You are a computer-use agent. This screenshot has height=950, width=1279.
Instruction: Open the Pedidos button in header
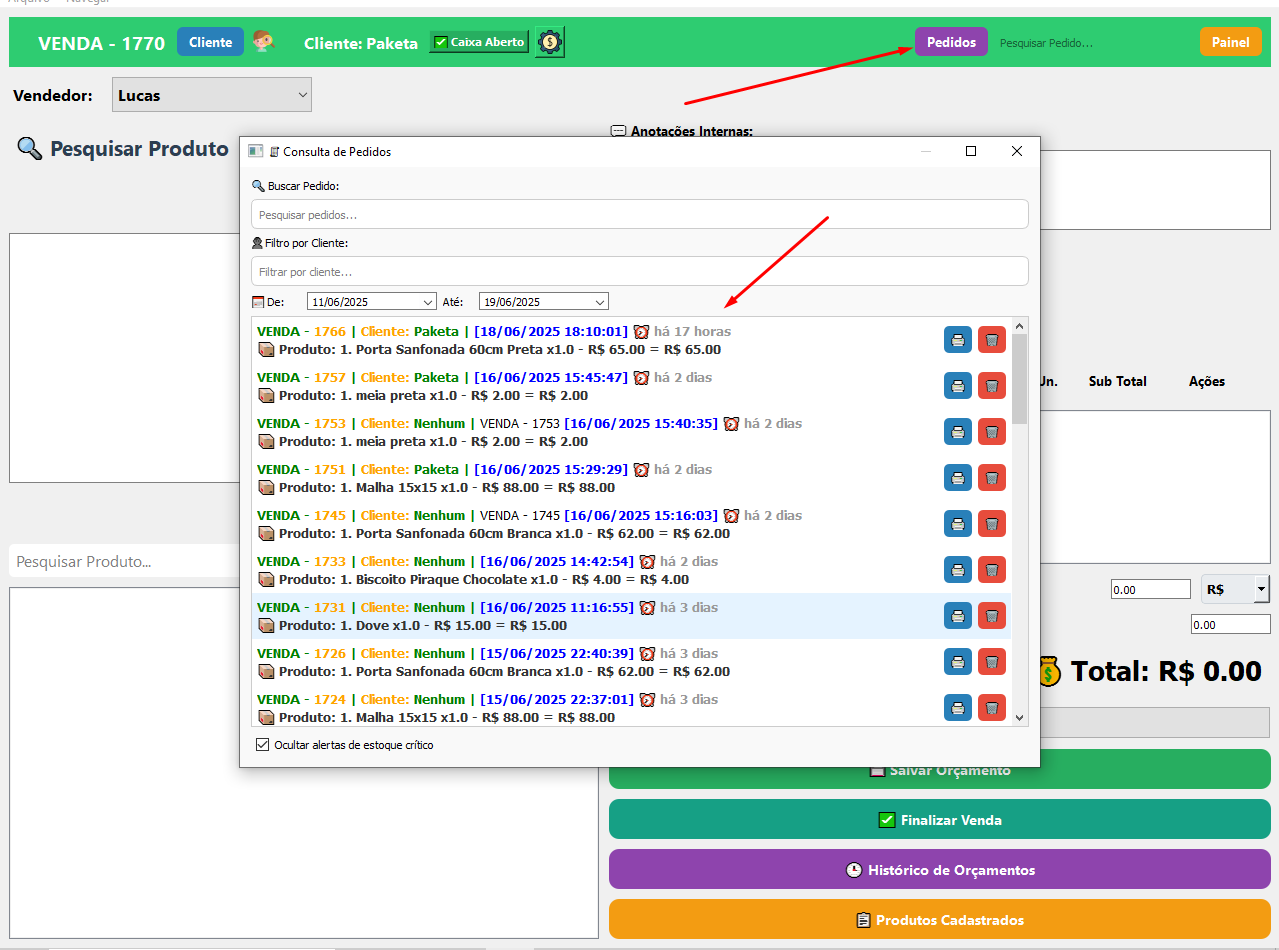pyautogui.click(x=951, y=42)
